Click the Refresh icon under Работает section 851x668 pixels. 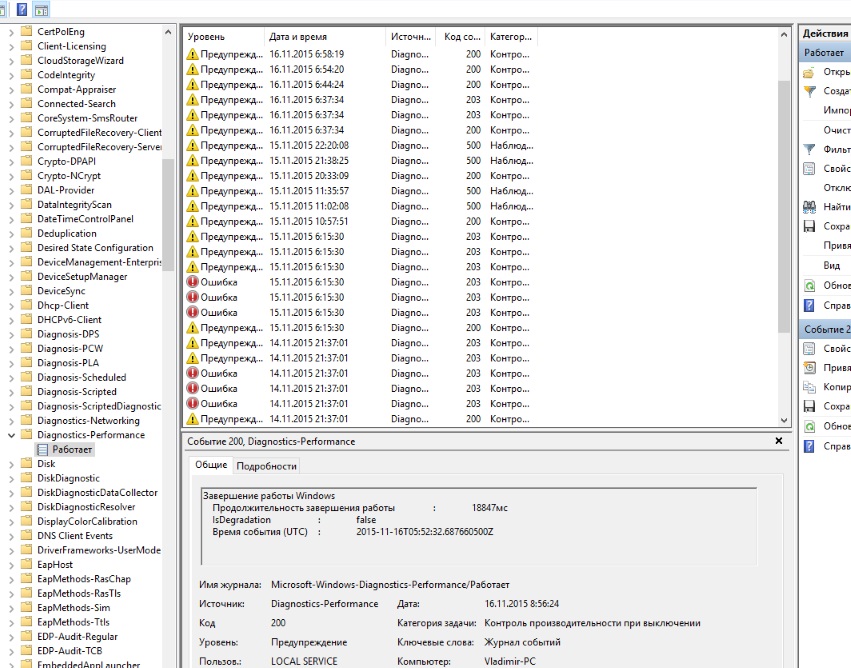(x=809, y=285)
